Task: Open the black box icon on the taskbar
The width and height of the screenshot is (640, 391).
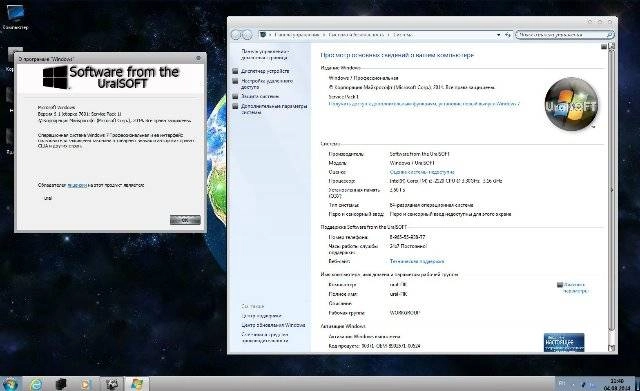Action: [60, 384]
